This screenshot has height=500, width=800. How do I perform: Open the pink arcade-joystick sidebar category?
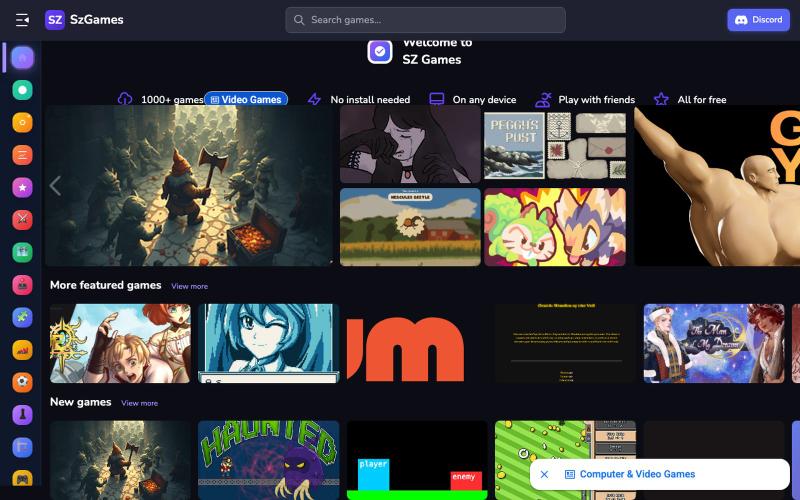pyautogui.click(x=22, y=285)
